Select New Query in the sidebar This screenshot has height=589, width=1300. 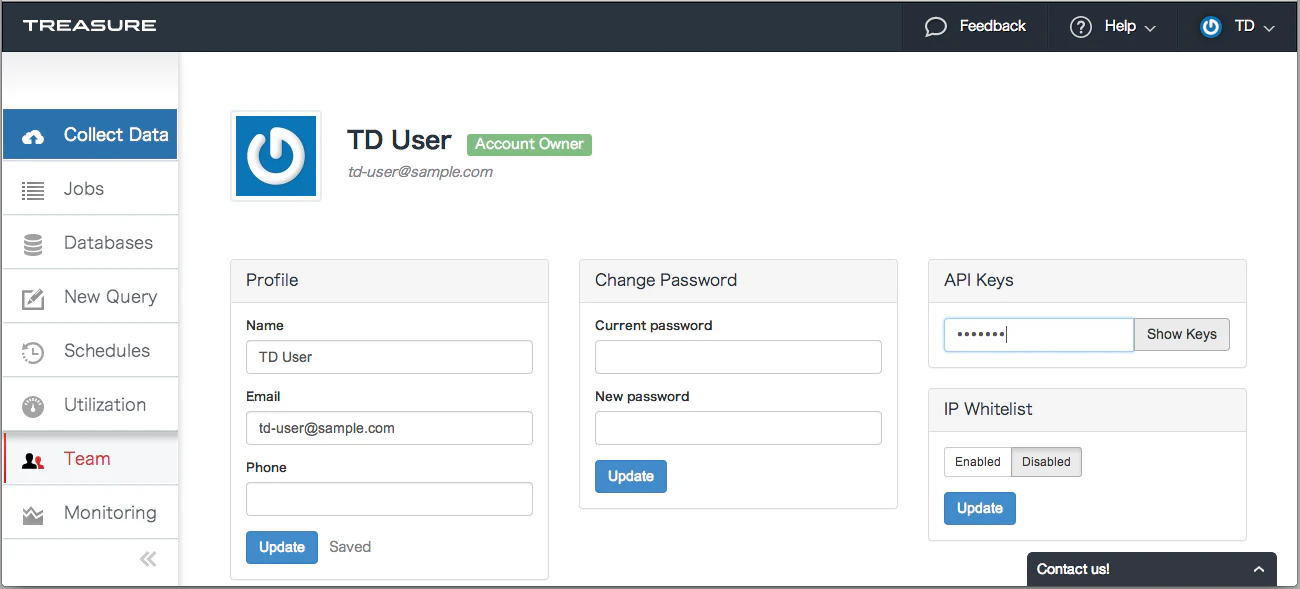[x=90, y=297]
